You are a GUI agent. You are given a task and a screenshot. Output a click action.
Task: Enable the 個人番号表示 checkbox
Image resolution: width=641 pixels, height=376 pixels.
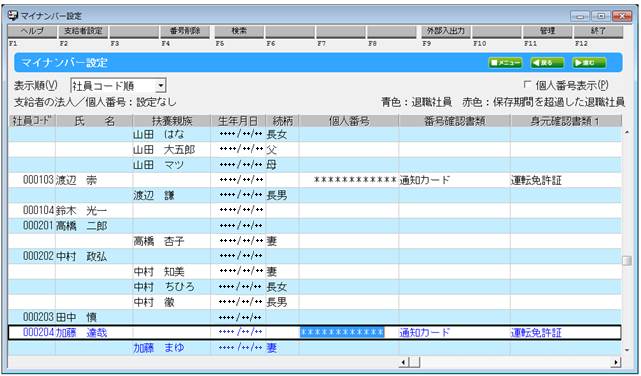click(x=527, y=85)
